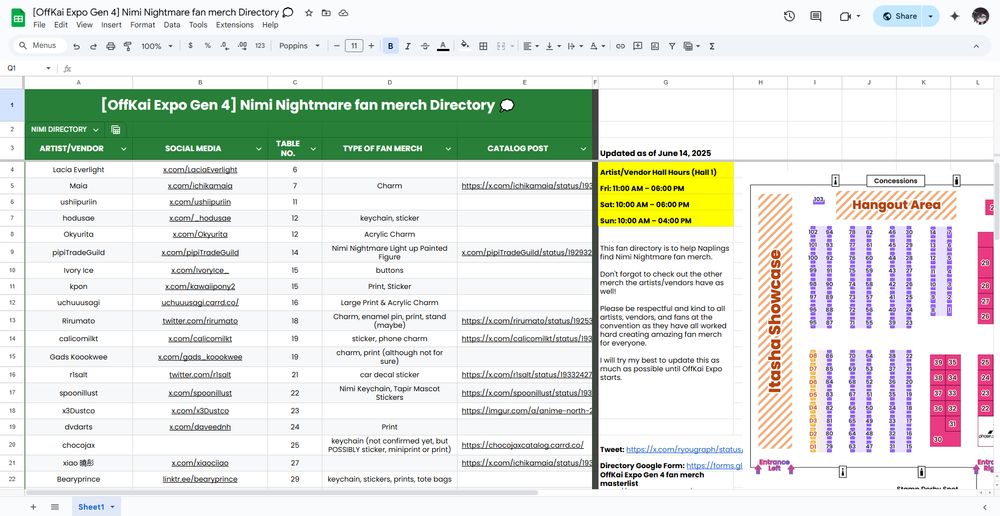Open horizontal align dropdown
The width and height of the screenshot is (1000, 516).
531,46
